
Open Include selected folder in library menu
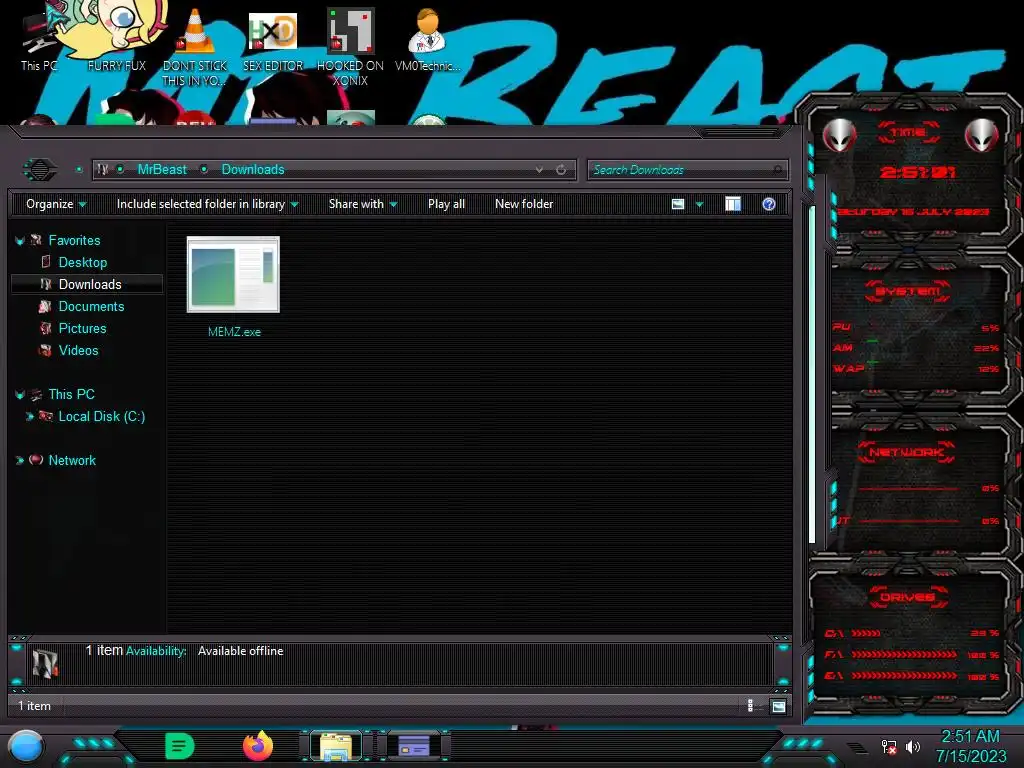207,204
